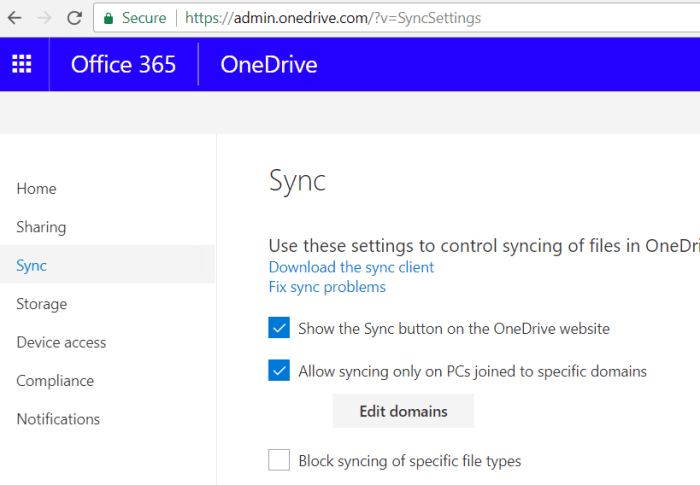The height and width of the screenshot is (485, 700).
Task: Go to Sharing settings in the sidebar
Action: coord(41,227)
